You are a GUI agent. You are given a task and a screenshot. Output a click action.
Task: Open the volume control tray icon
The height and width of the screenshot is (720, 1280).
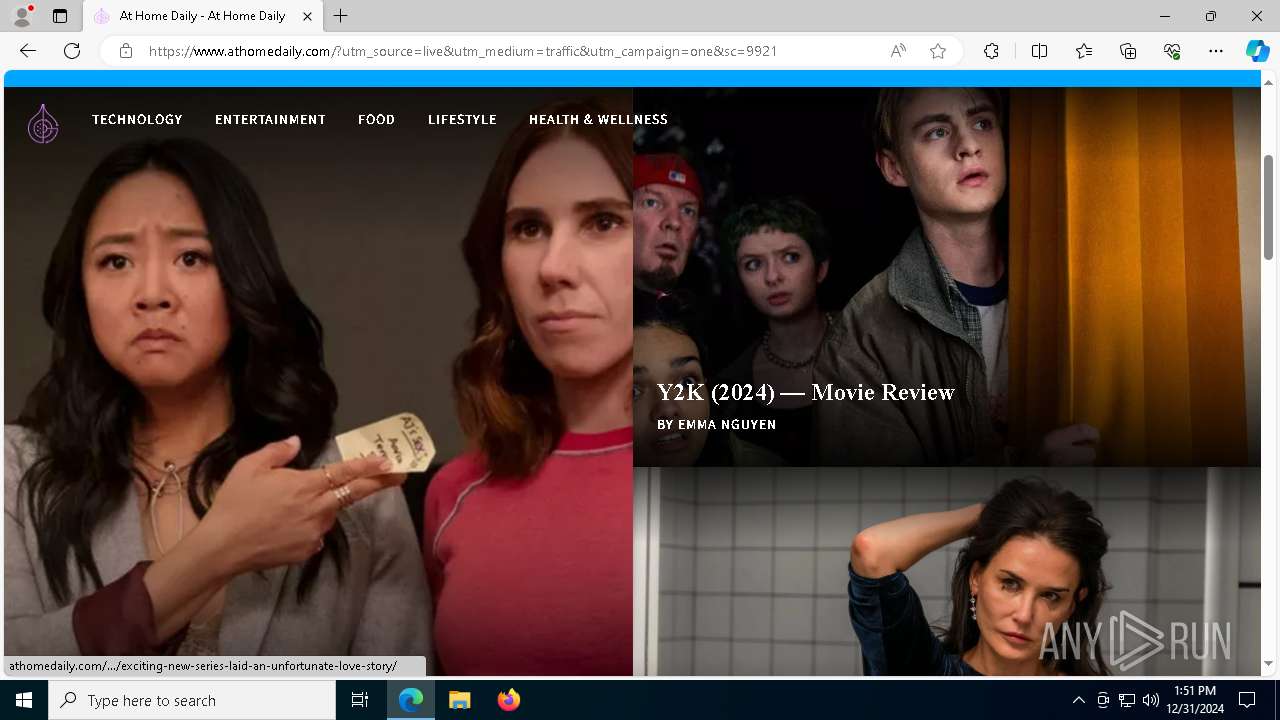(1151, 700)
